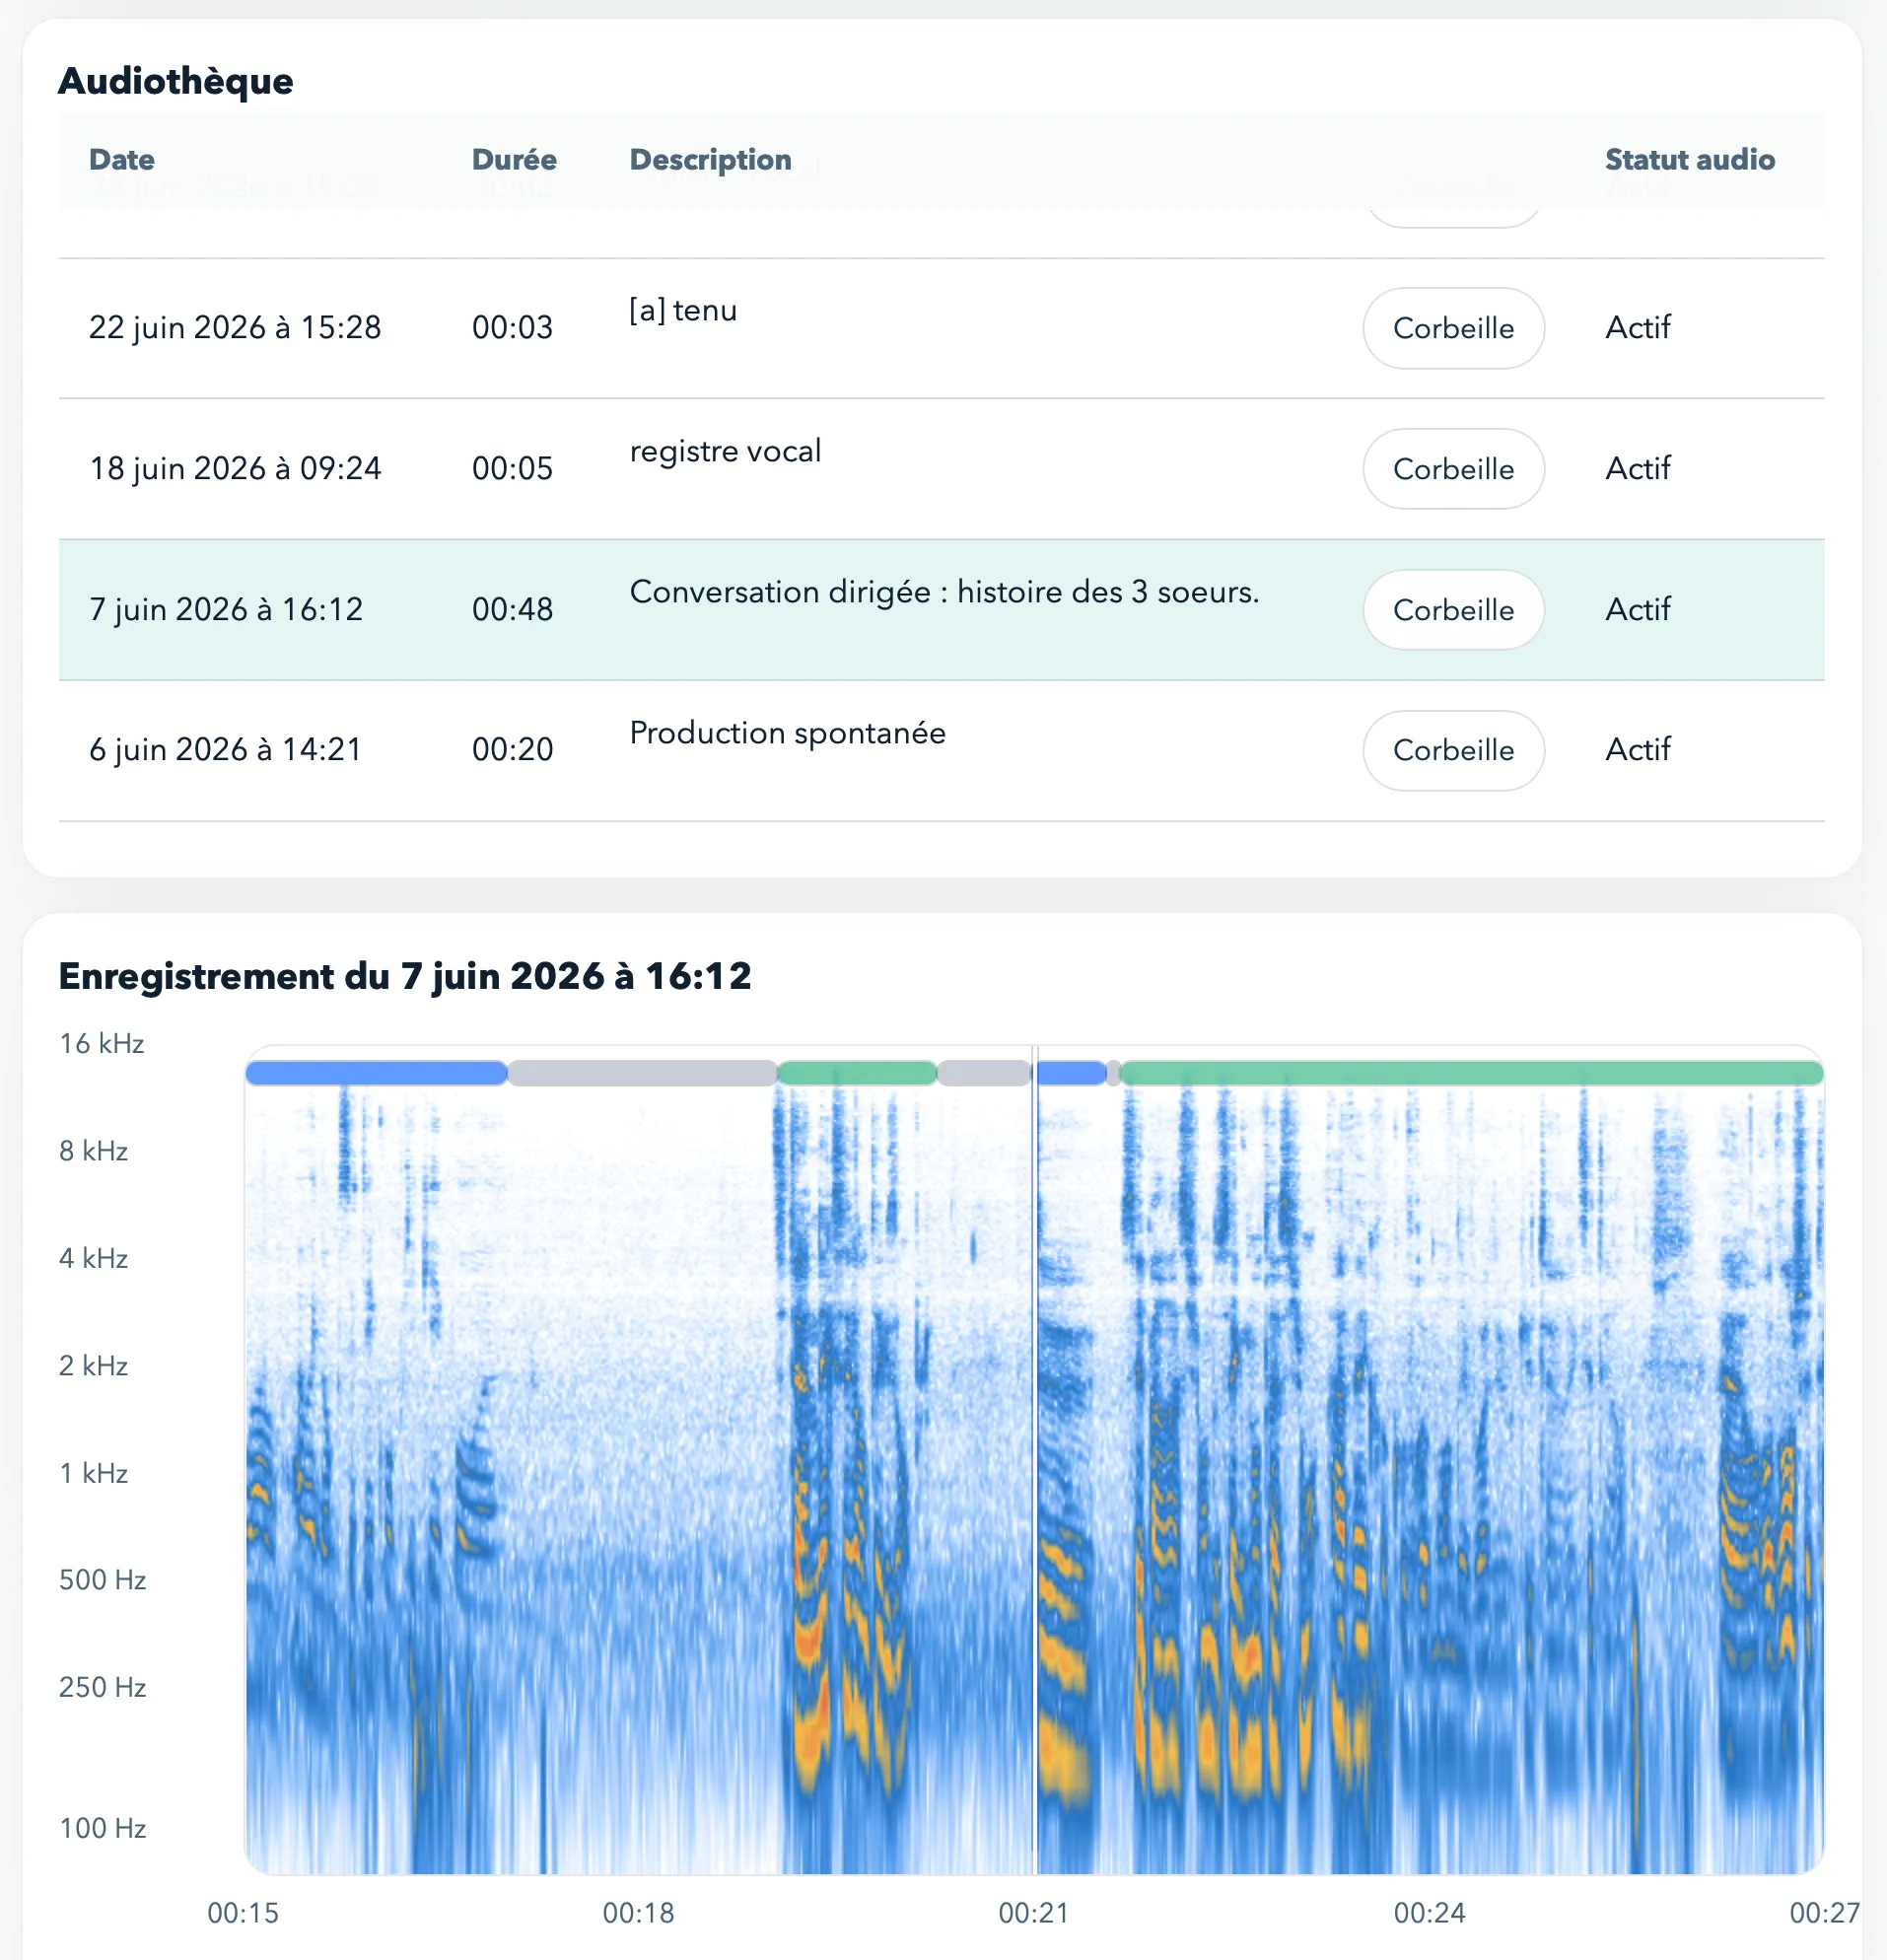The height and width of the screenshot is (1960, 1887).
Task: Click the Audiothèque heading
Action: (176, 81)
